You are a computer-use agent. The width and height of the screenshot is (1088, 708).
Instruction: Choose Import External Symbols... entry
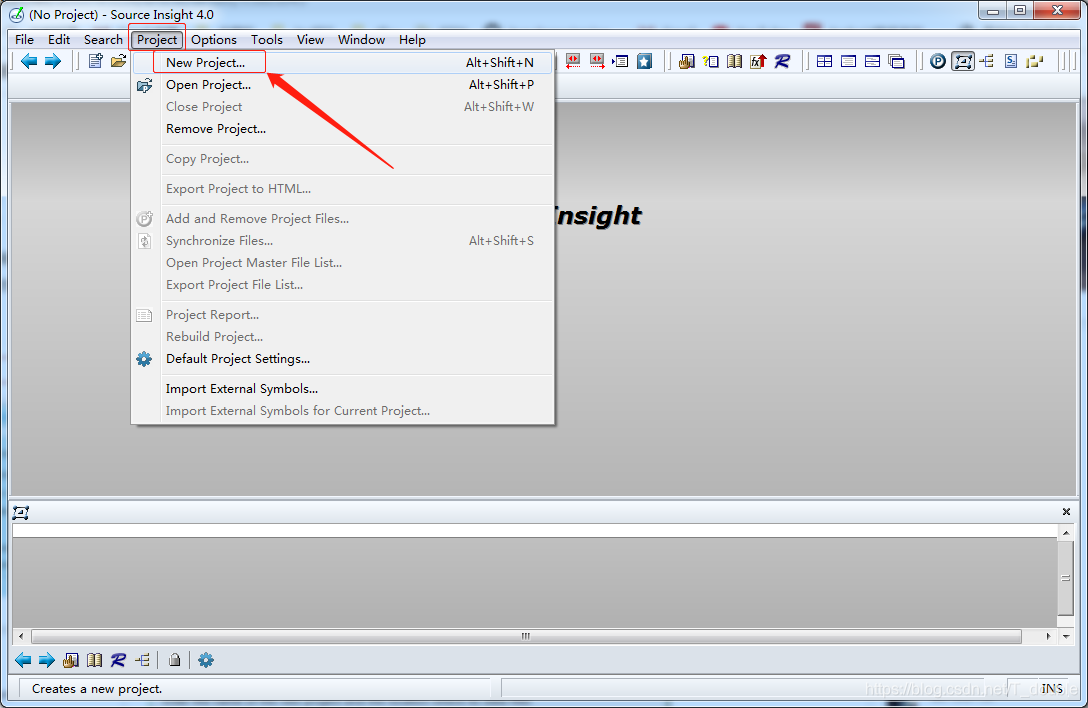343,389
